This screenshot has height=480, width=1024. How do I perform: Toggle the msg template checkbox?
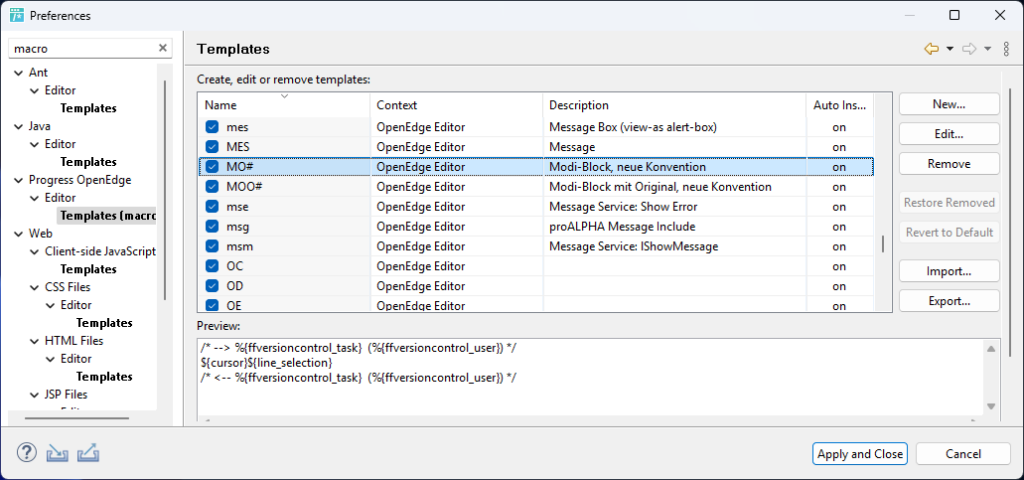tap(212, 226)
